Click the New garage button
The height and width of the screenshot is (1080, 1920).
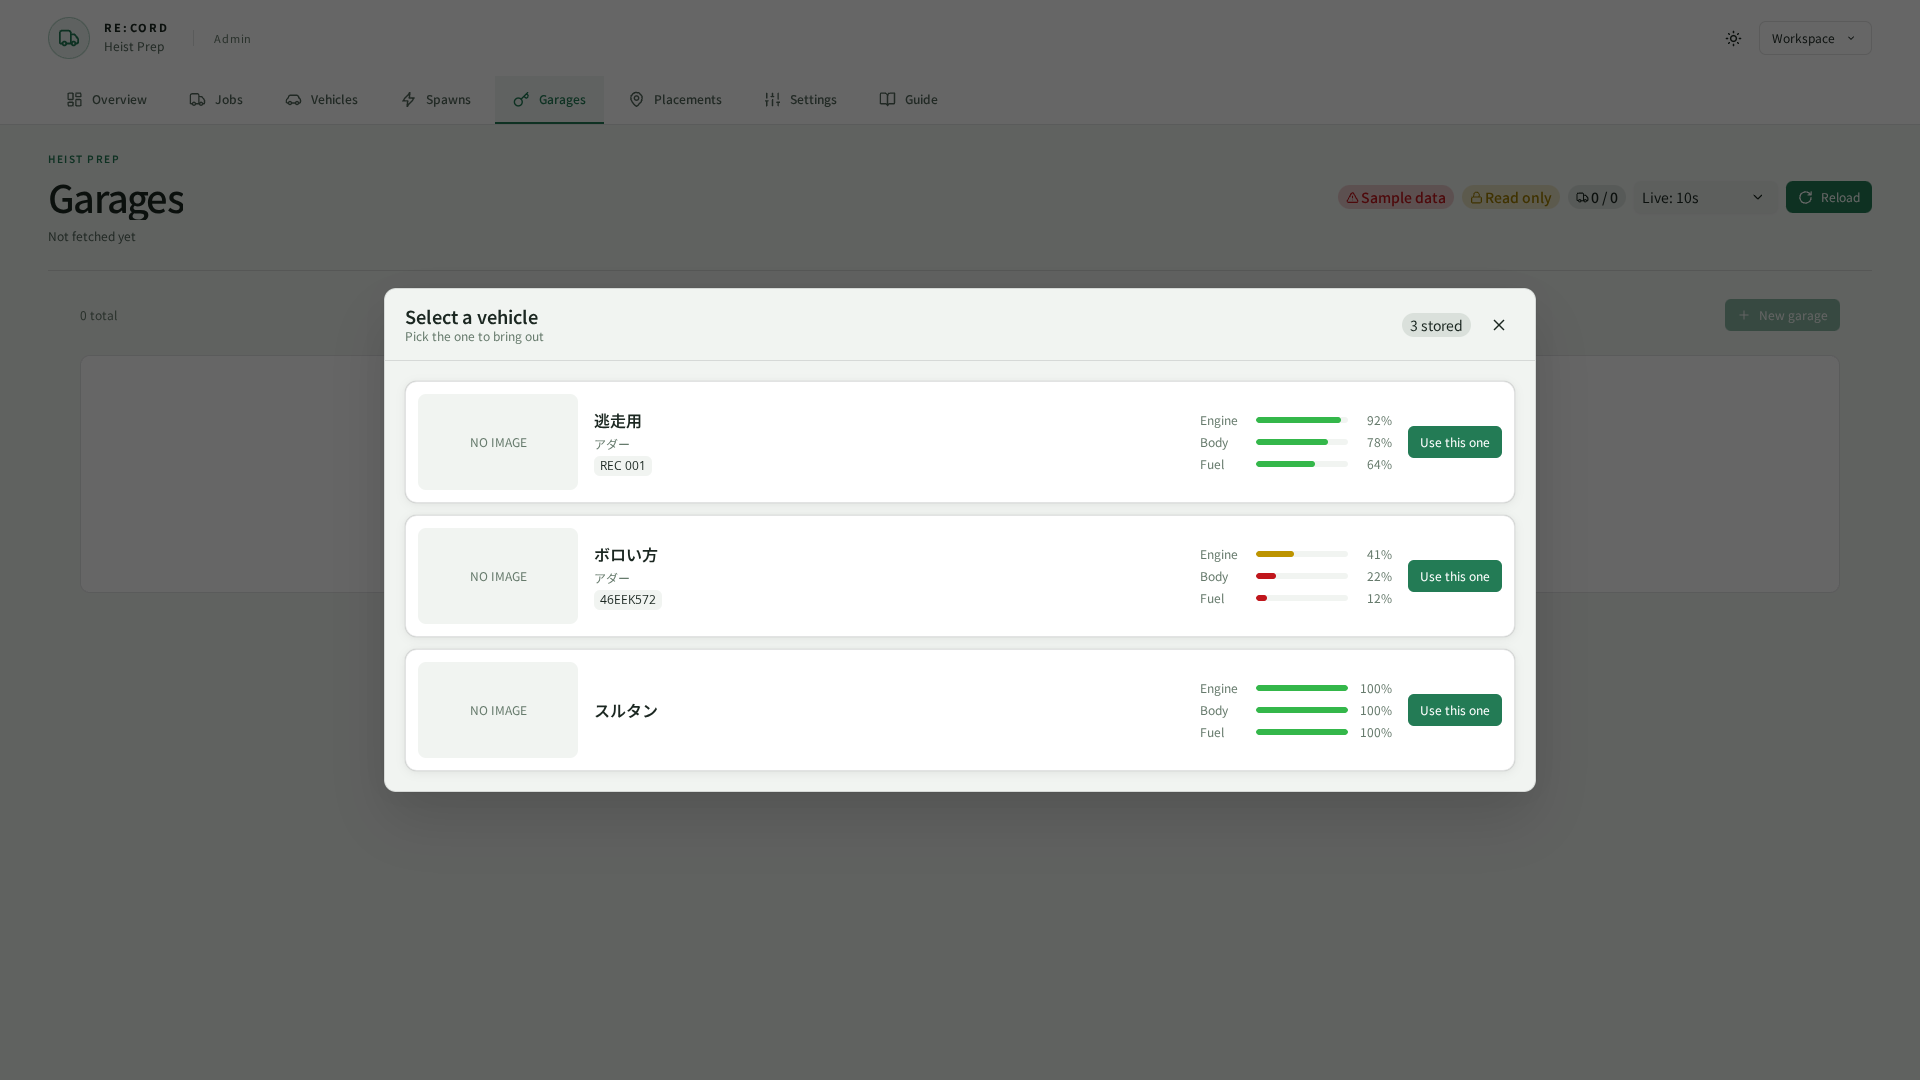tap(1782, 315)
